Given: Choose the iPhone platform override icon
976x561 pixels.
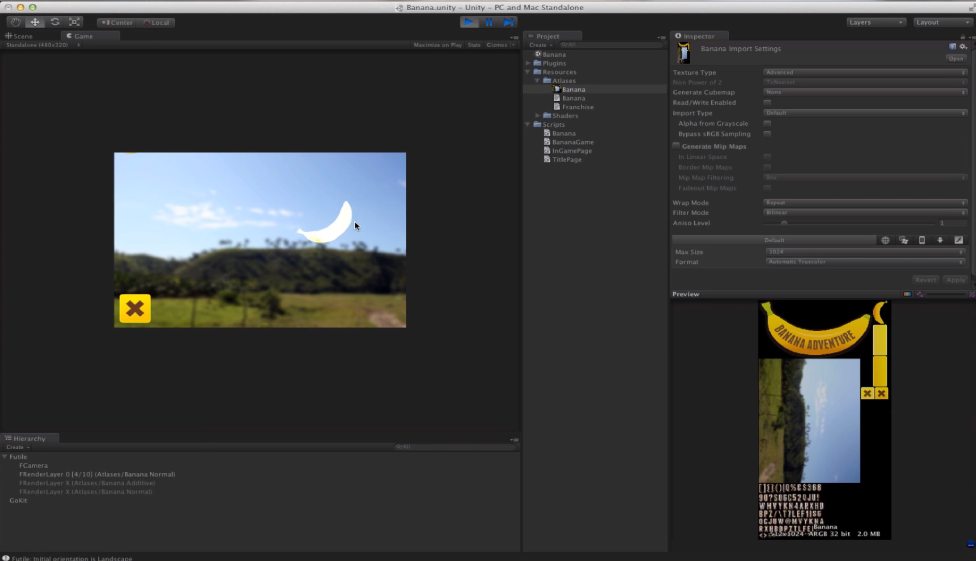Looking at the screenshot, I should pyautogui.click(x=922, y=240).
